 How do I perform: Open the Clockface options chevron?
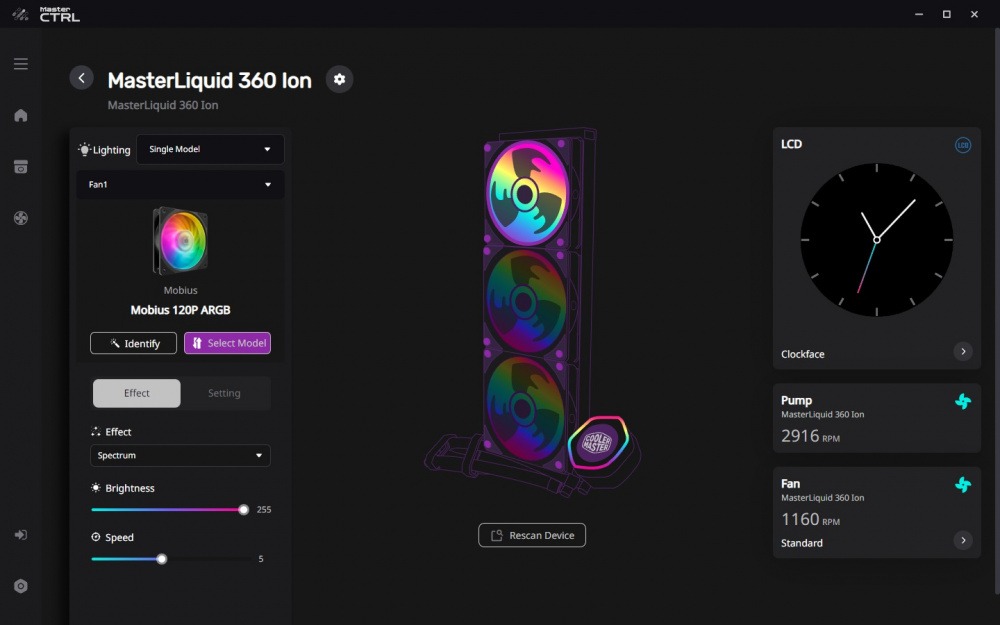point(963,351)
